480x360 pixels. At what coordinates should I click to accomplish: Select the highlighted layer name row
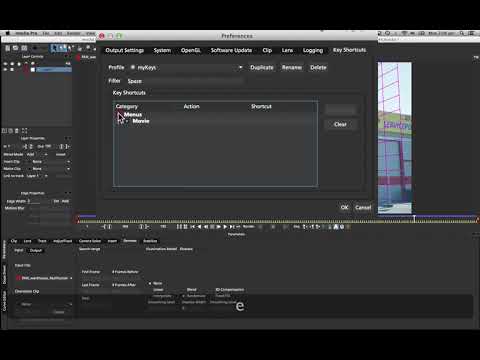click(54, 70)
